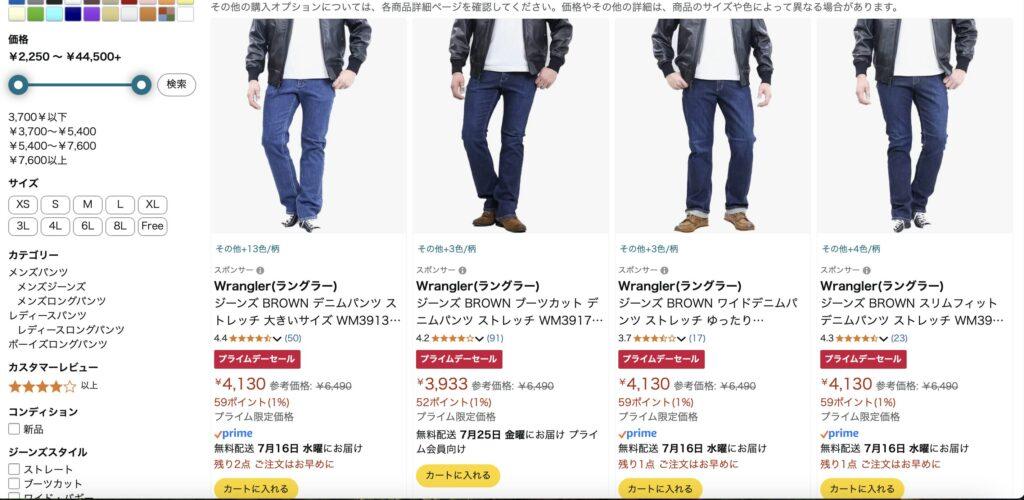
Task: Open sponsor info icon on wide denim listing
Action: (664, 270)
